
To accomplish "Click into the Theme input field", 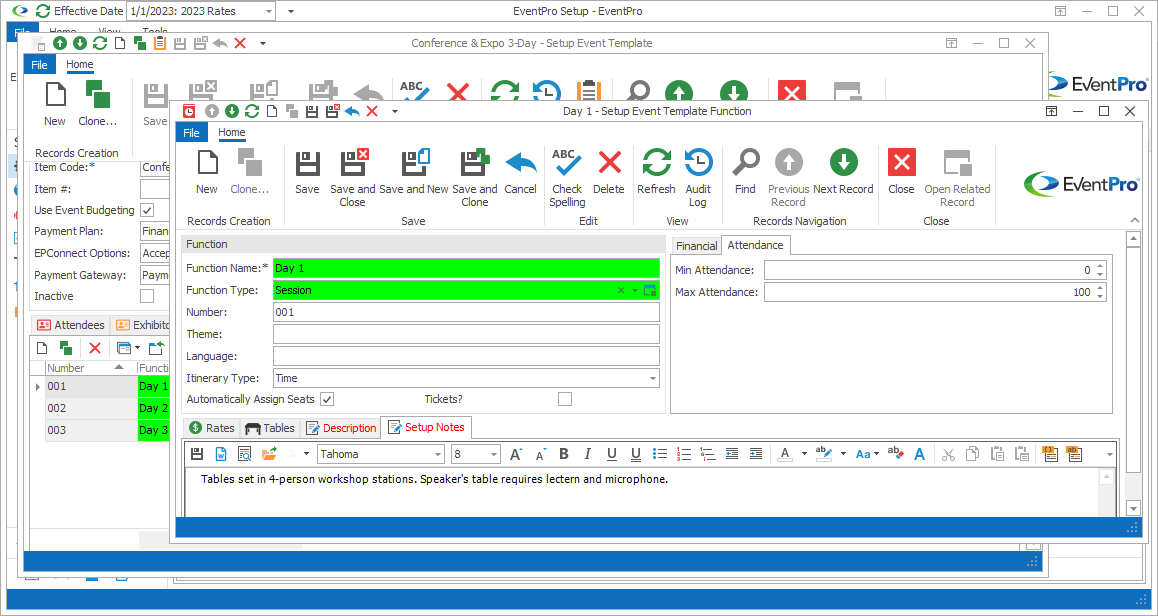I will point(466,334).
